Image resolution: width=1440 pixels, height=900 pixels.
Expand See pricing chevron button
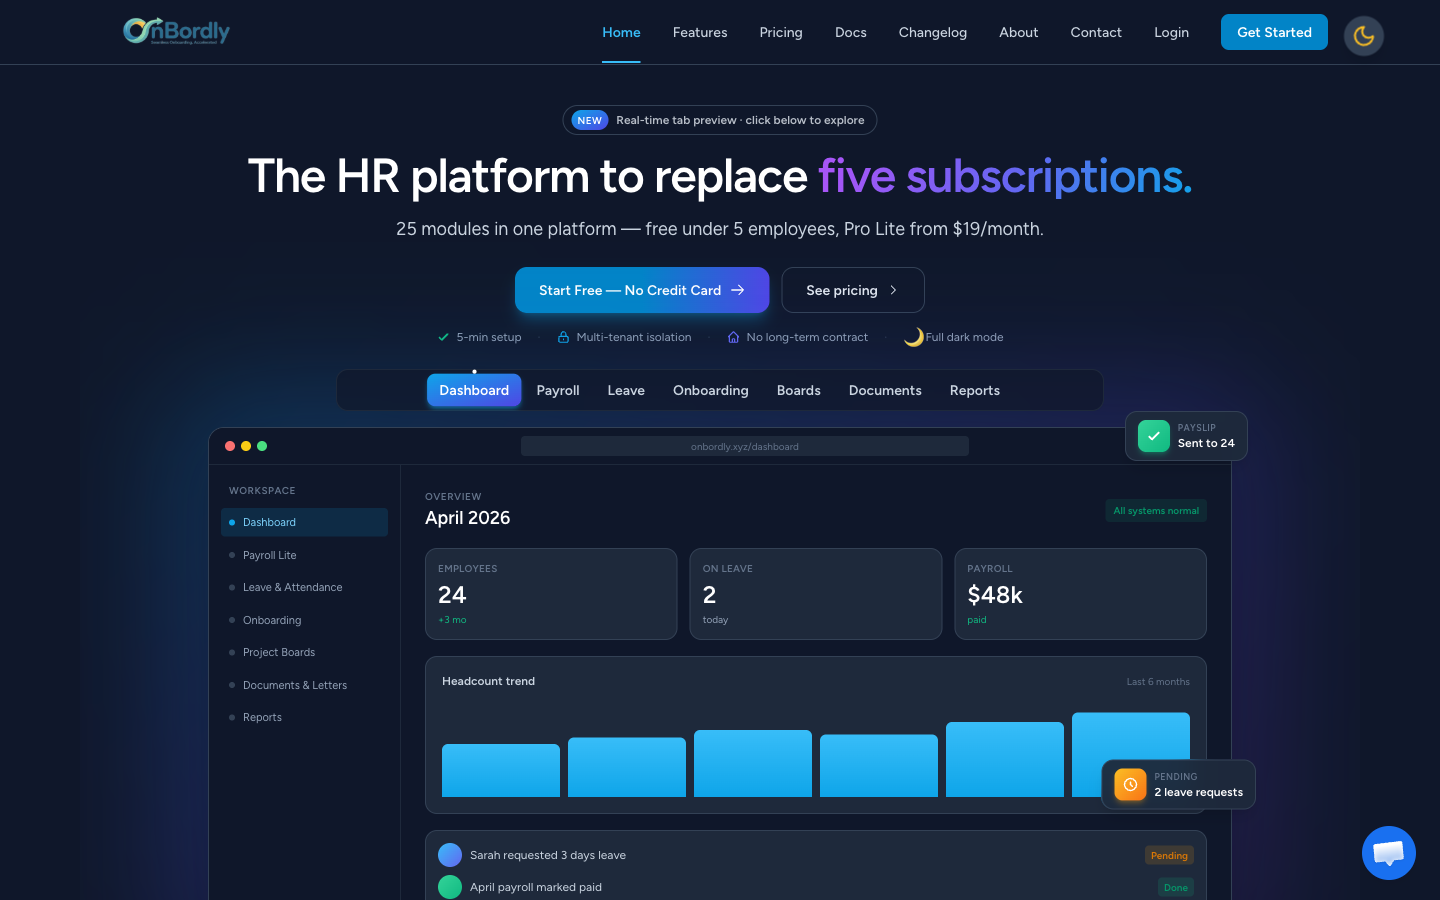click(853, 290)
